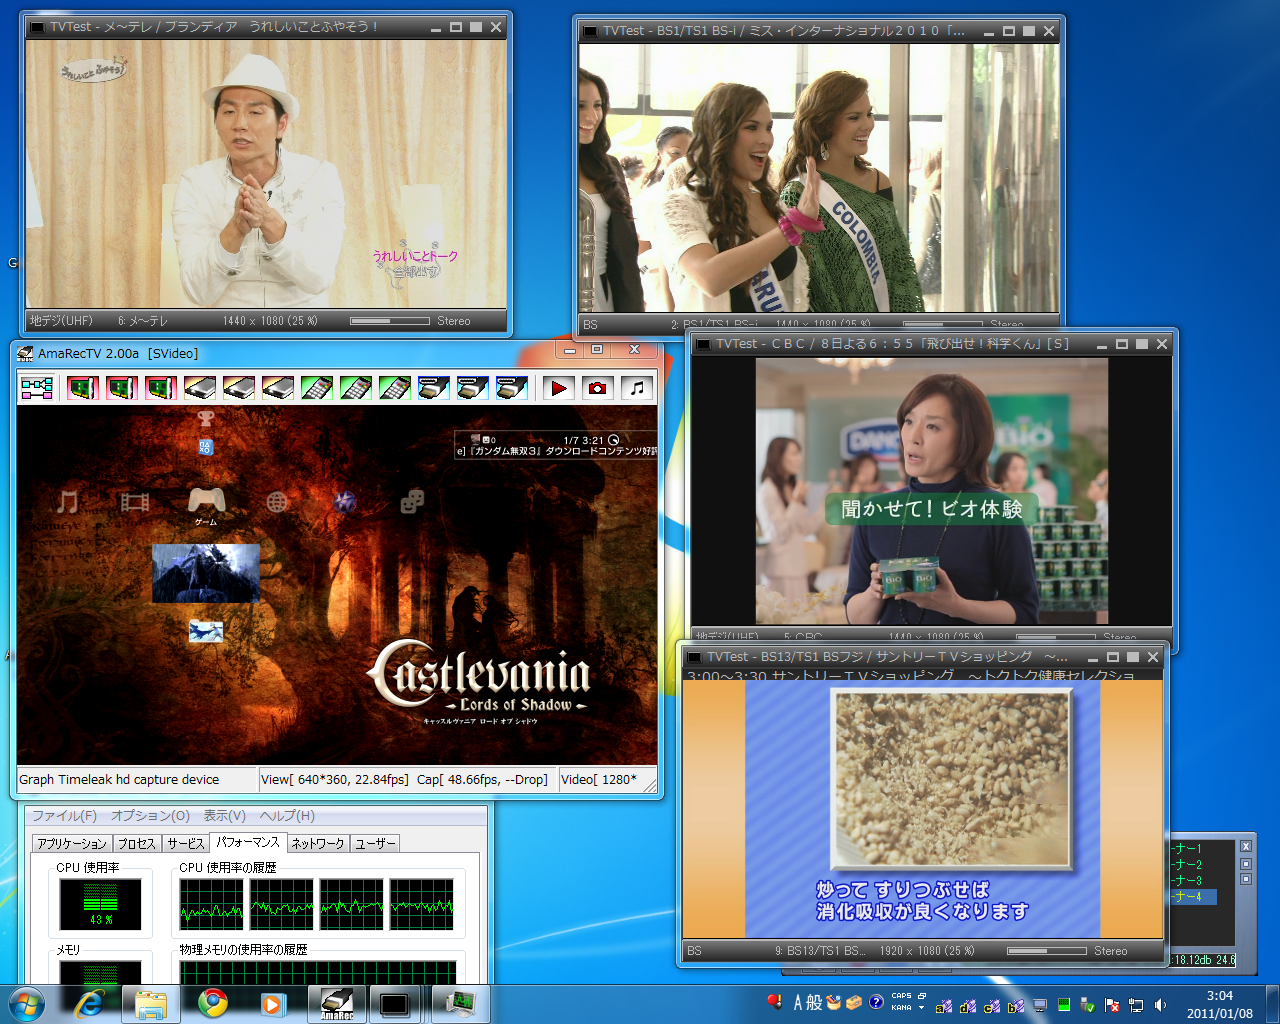Open the Safely Remove Hardware tray icon

tap(1087, 1006)
